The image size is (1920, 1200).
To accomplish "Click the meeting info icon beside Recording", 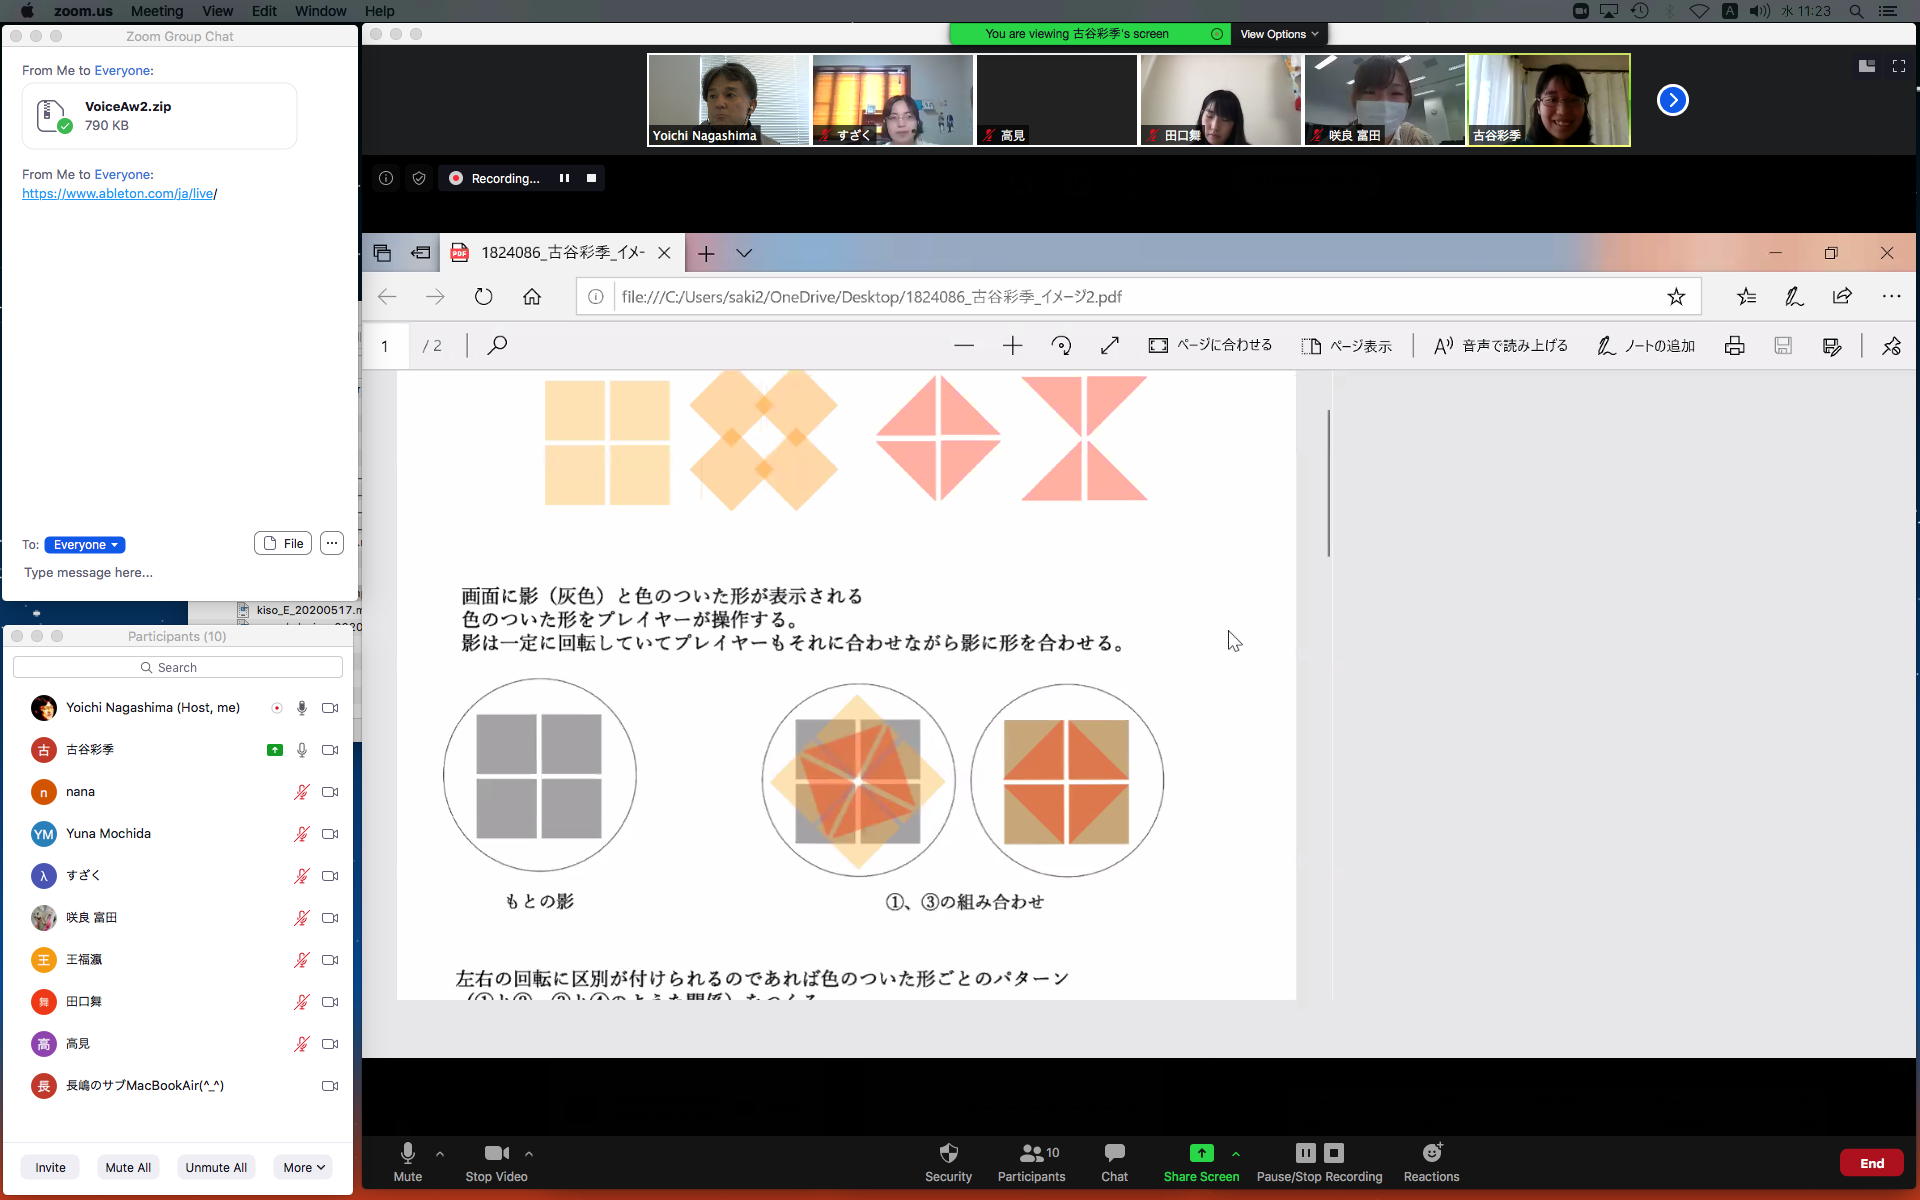I will click(x=386, y=178).
